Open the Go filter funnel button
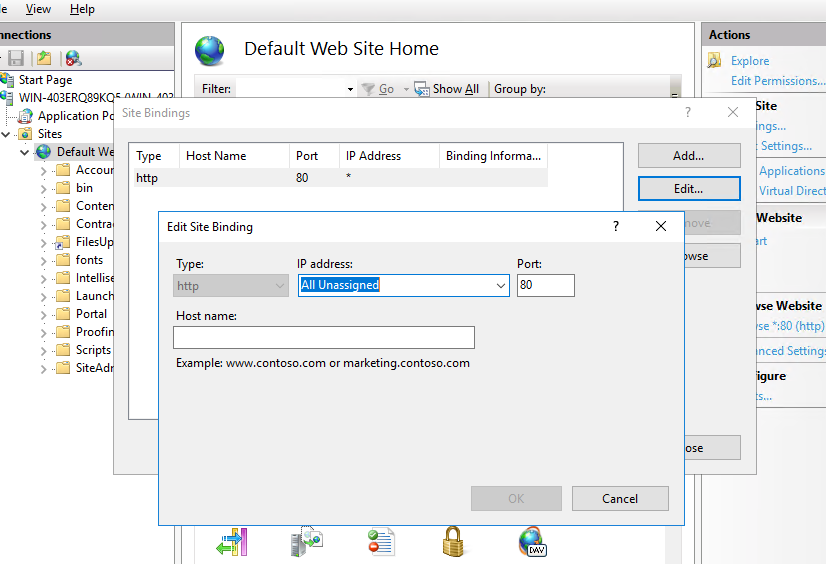Screen dimensions: 826x564 pos(368,89)
